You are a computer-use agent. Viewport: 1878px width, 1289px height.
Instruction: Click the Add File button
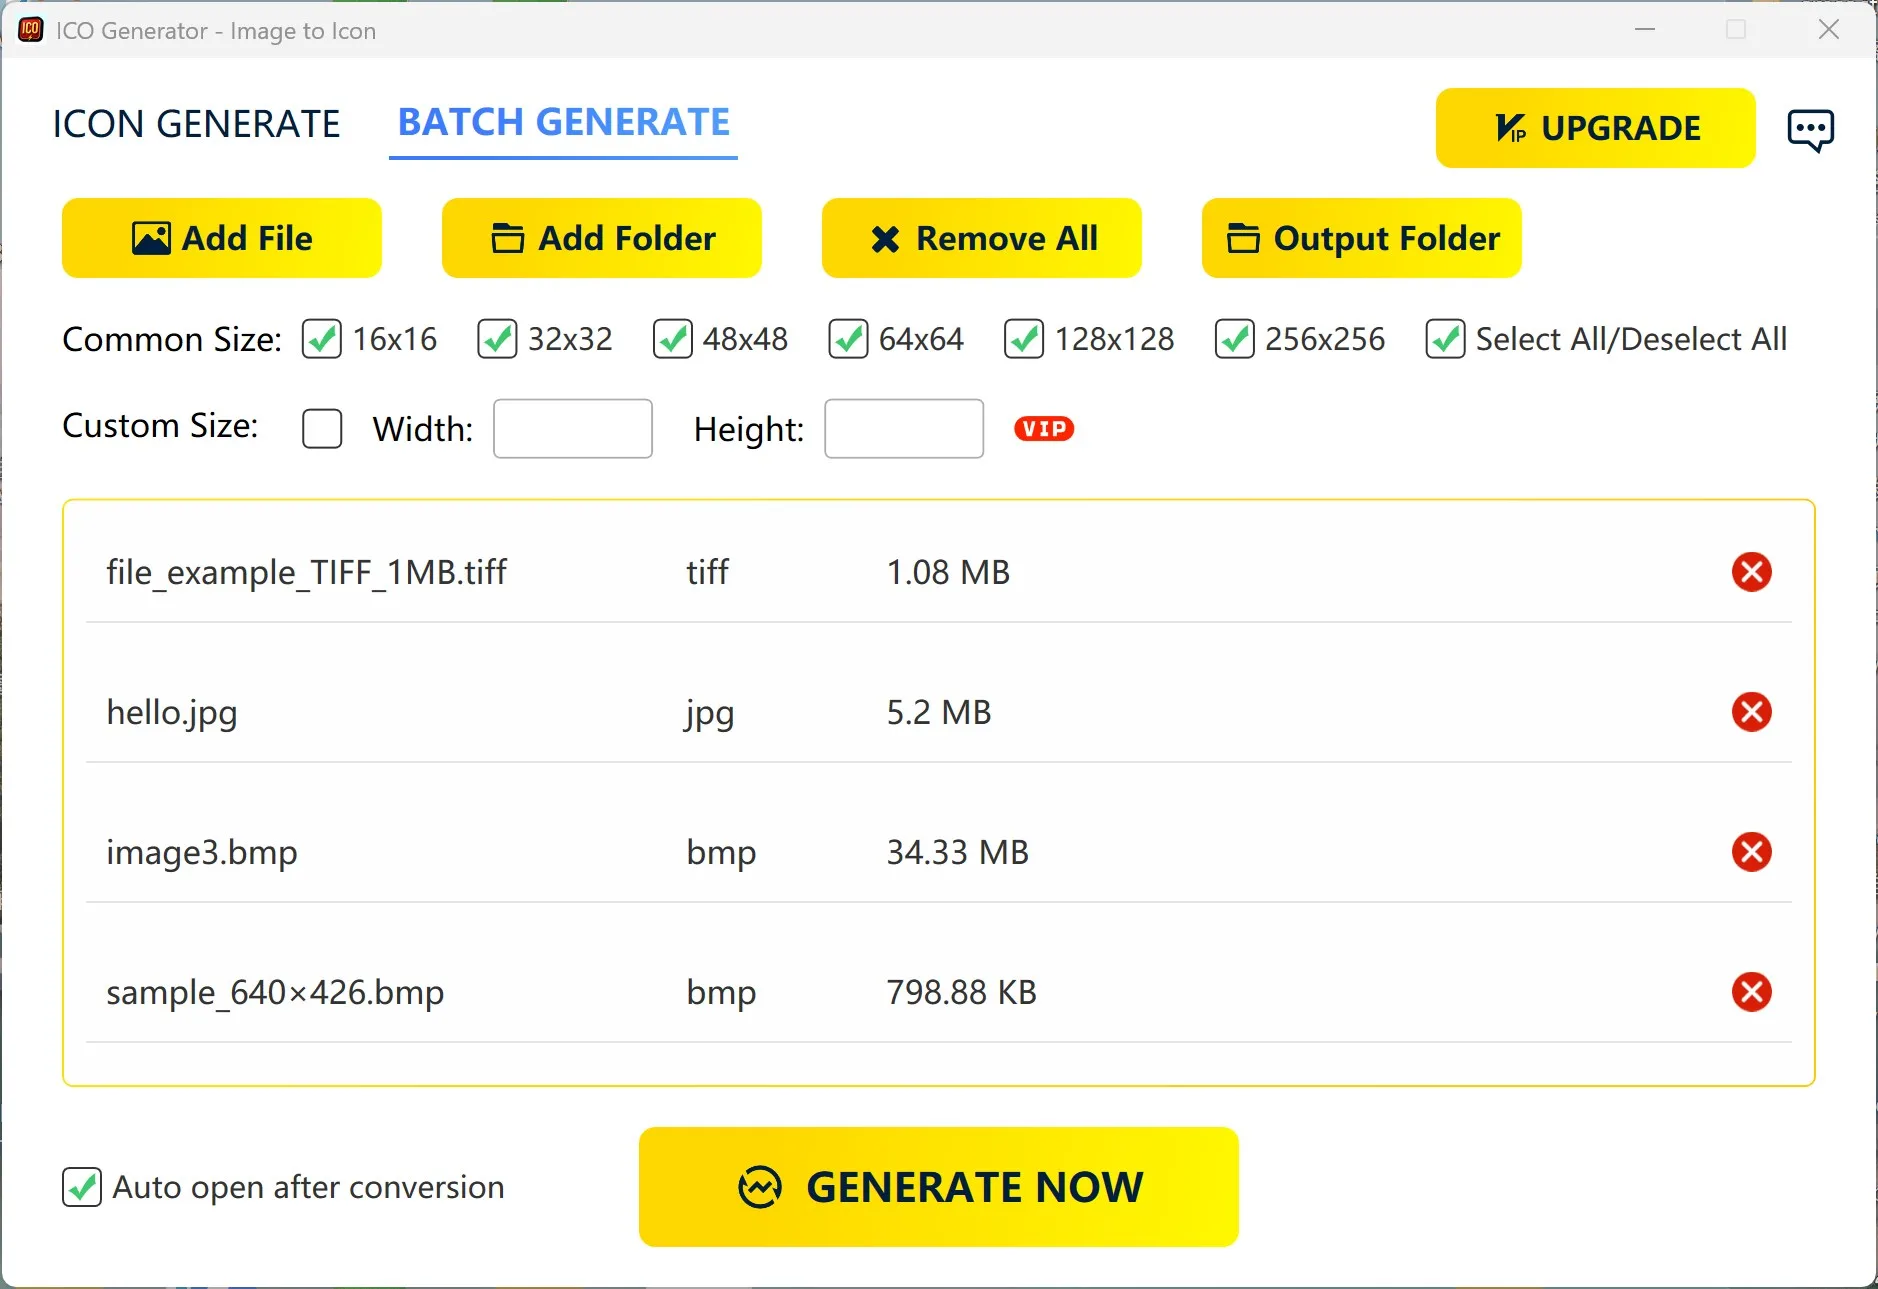point(222,238)
